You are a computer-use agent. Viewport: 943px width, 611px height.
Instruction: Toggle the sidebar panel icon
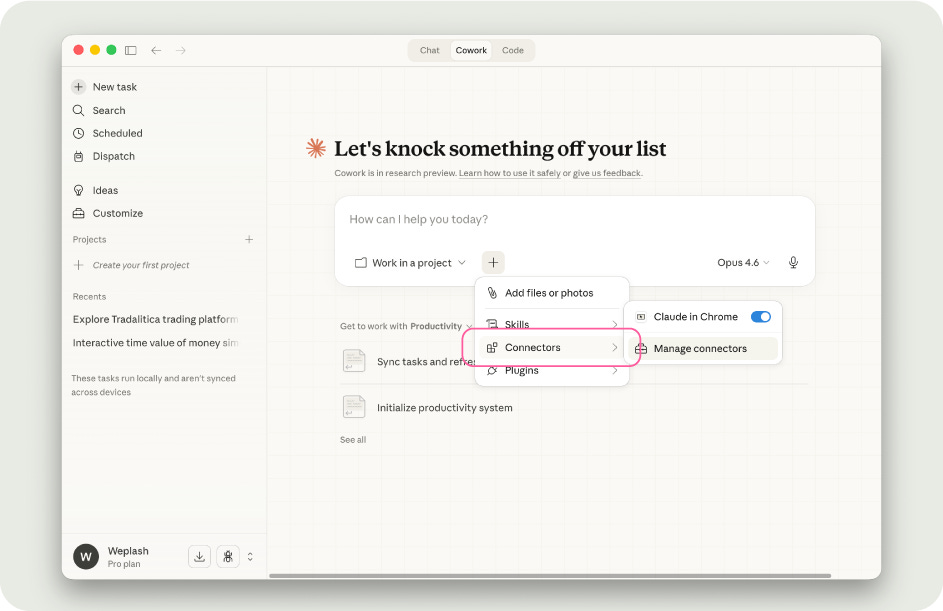pos(131,51)
